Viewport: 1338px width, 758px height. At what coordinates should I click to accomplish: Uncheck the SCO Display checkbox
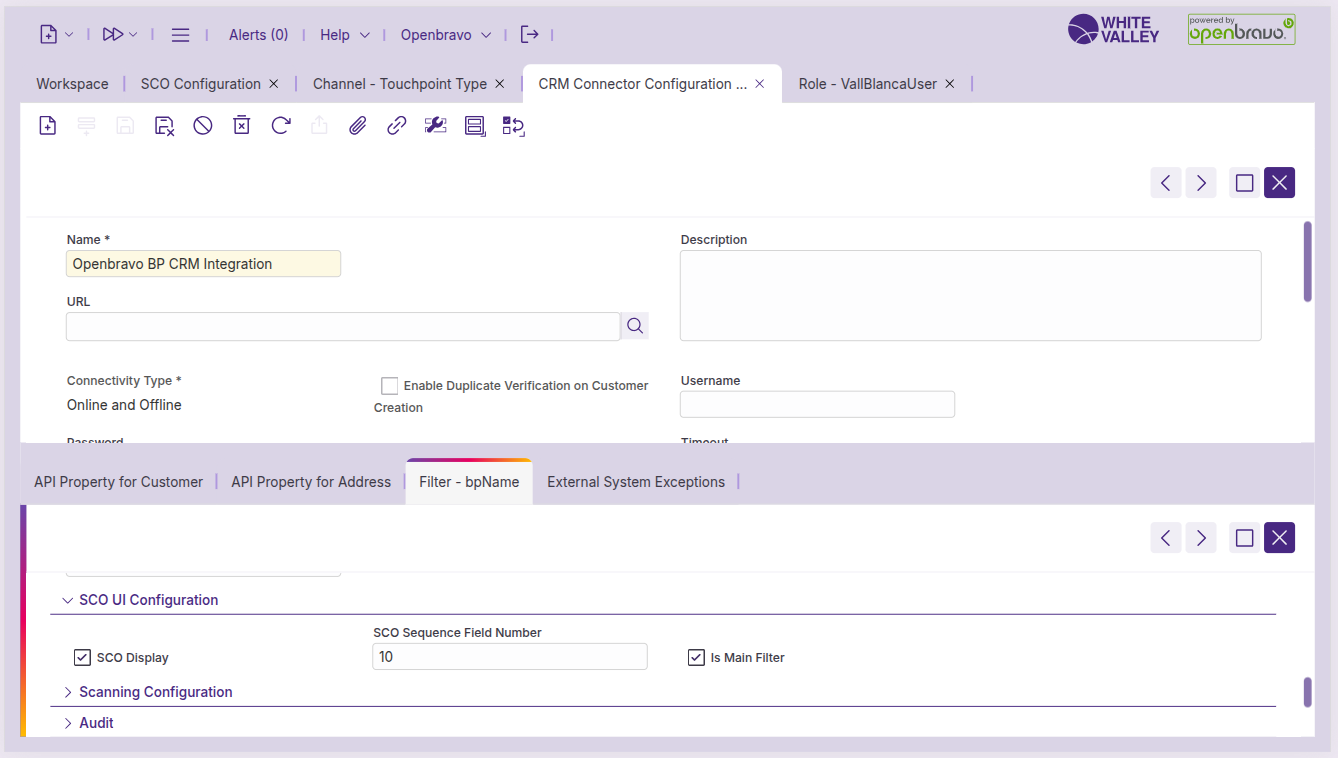[x=83, y=658]
